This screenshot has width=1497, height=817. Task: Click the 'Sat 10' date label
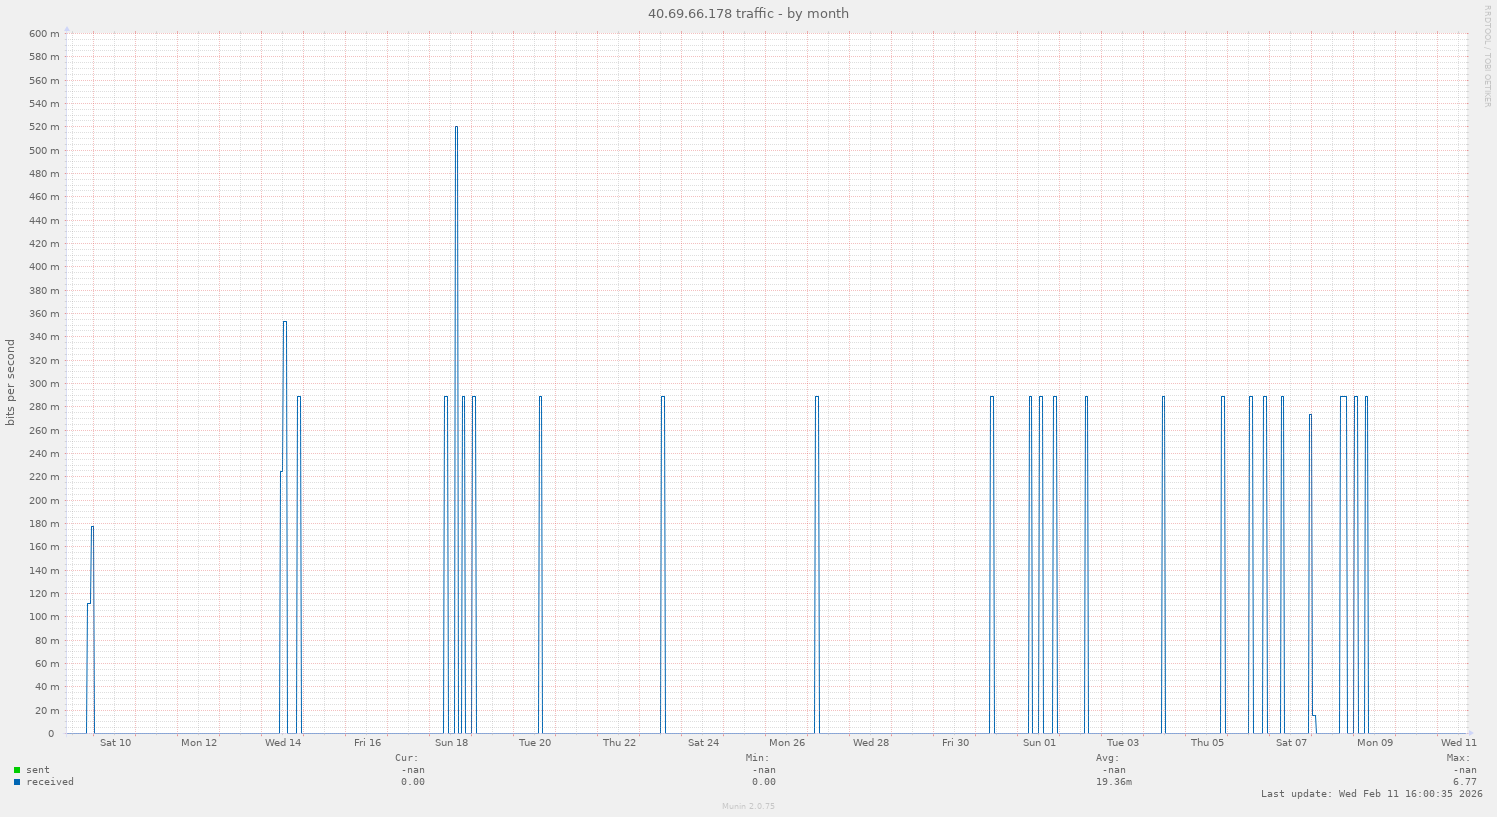coord(115,742)
